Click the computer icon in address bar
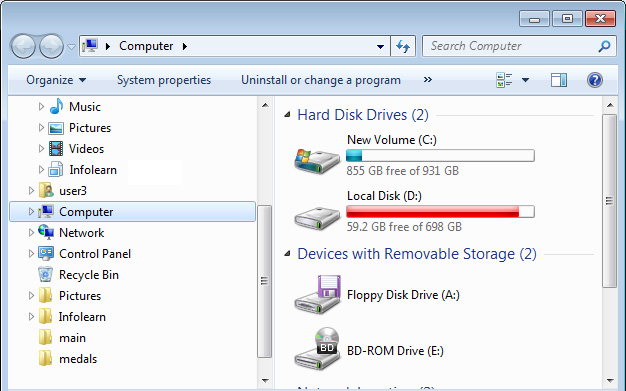626x391 pixels. pos(90,46)
